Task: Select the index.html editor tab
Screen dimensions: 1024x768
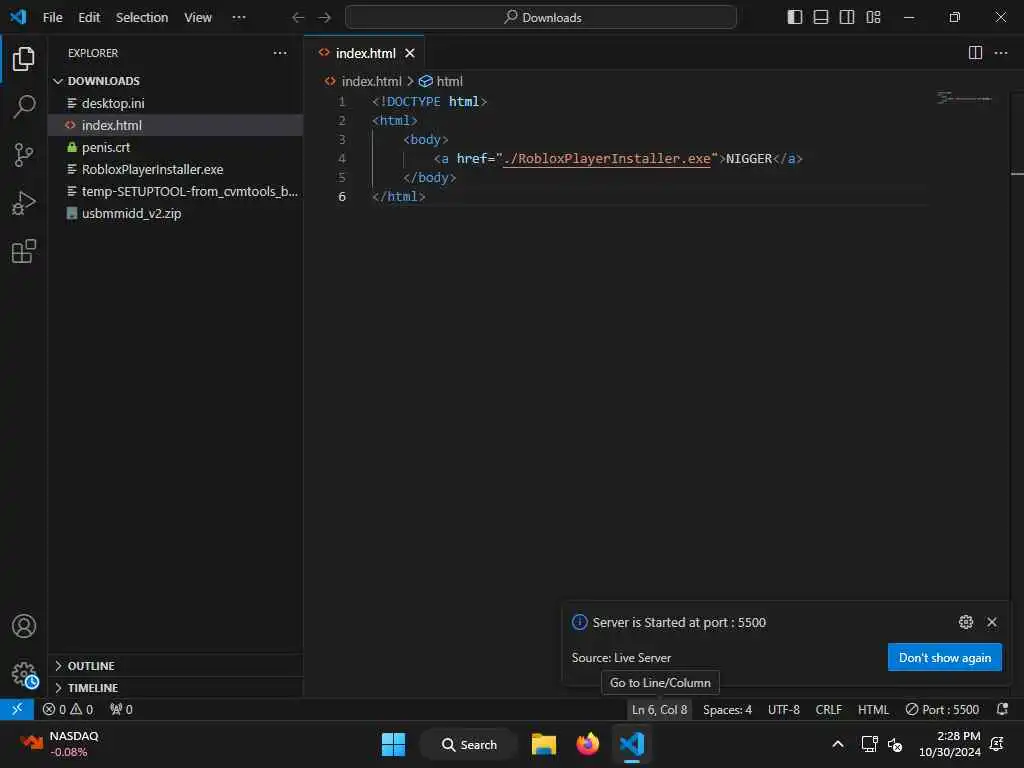Action: (365, 53)
